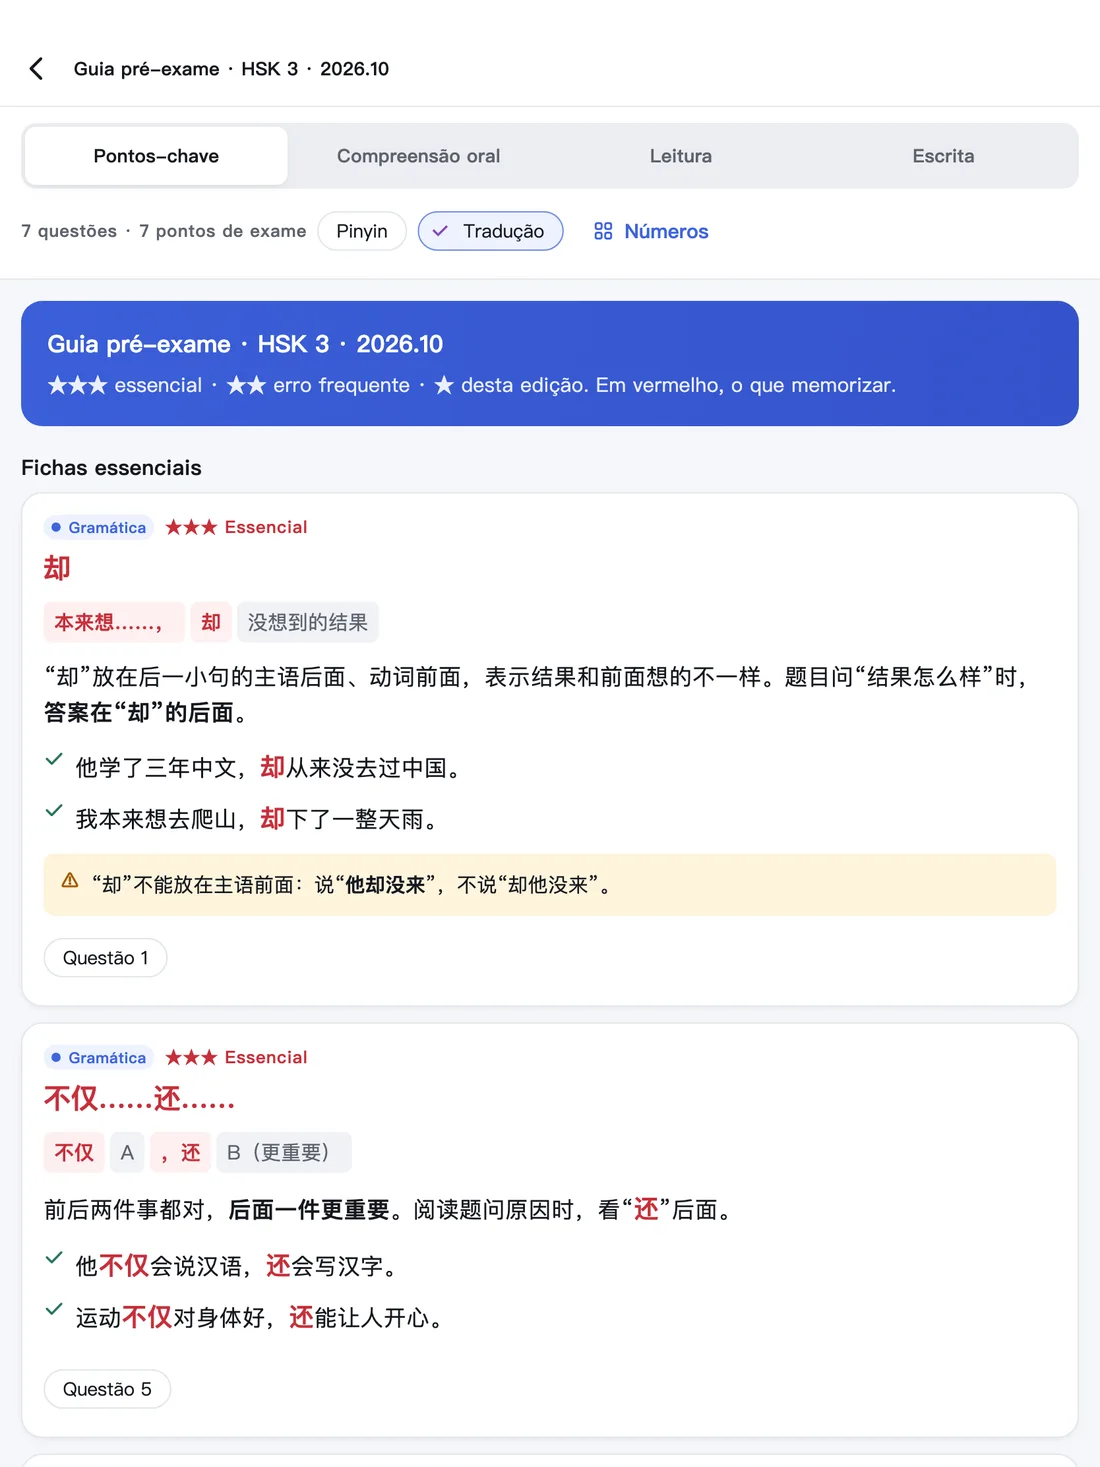
Task: Go back using the left arrow
Action: click(x=36, y=68)
